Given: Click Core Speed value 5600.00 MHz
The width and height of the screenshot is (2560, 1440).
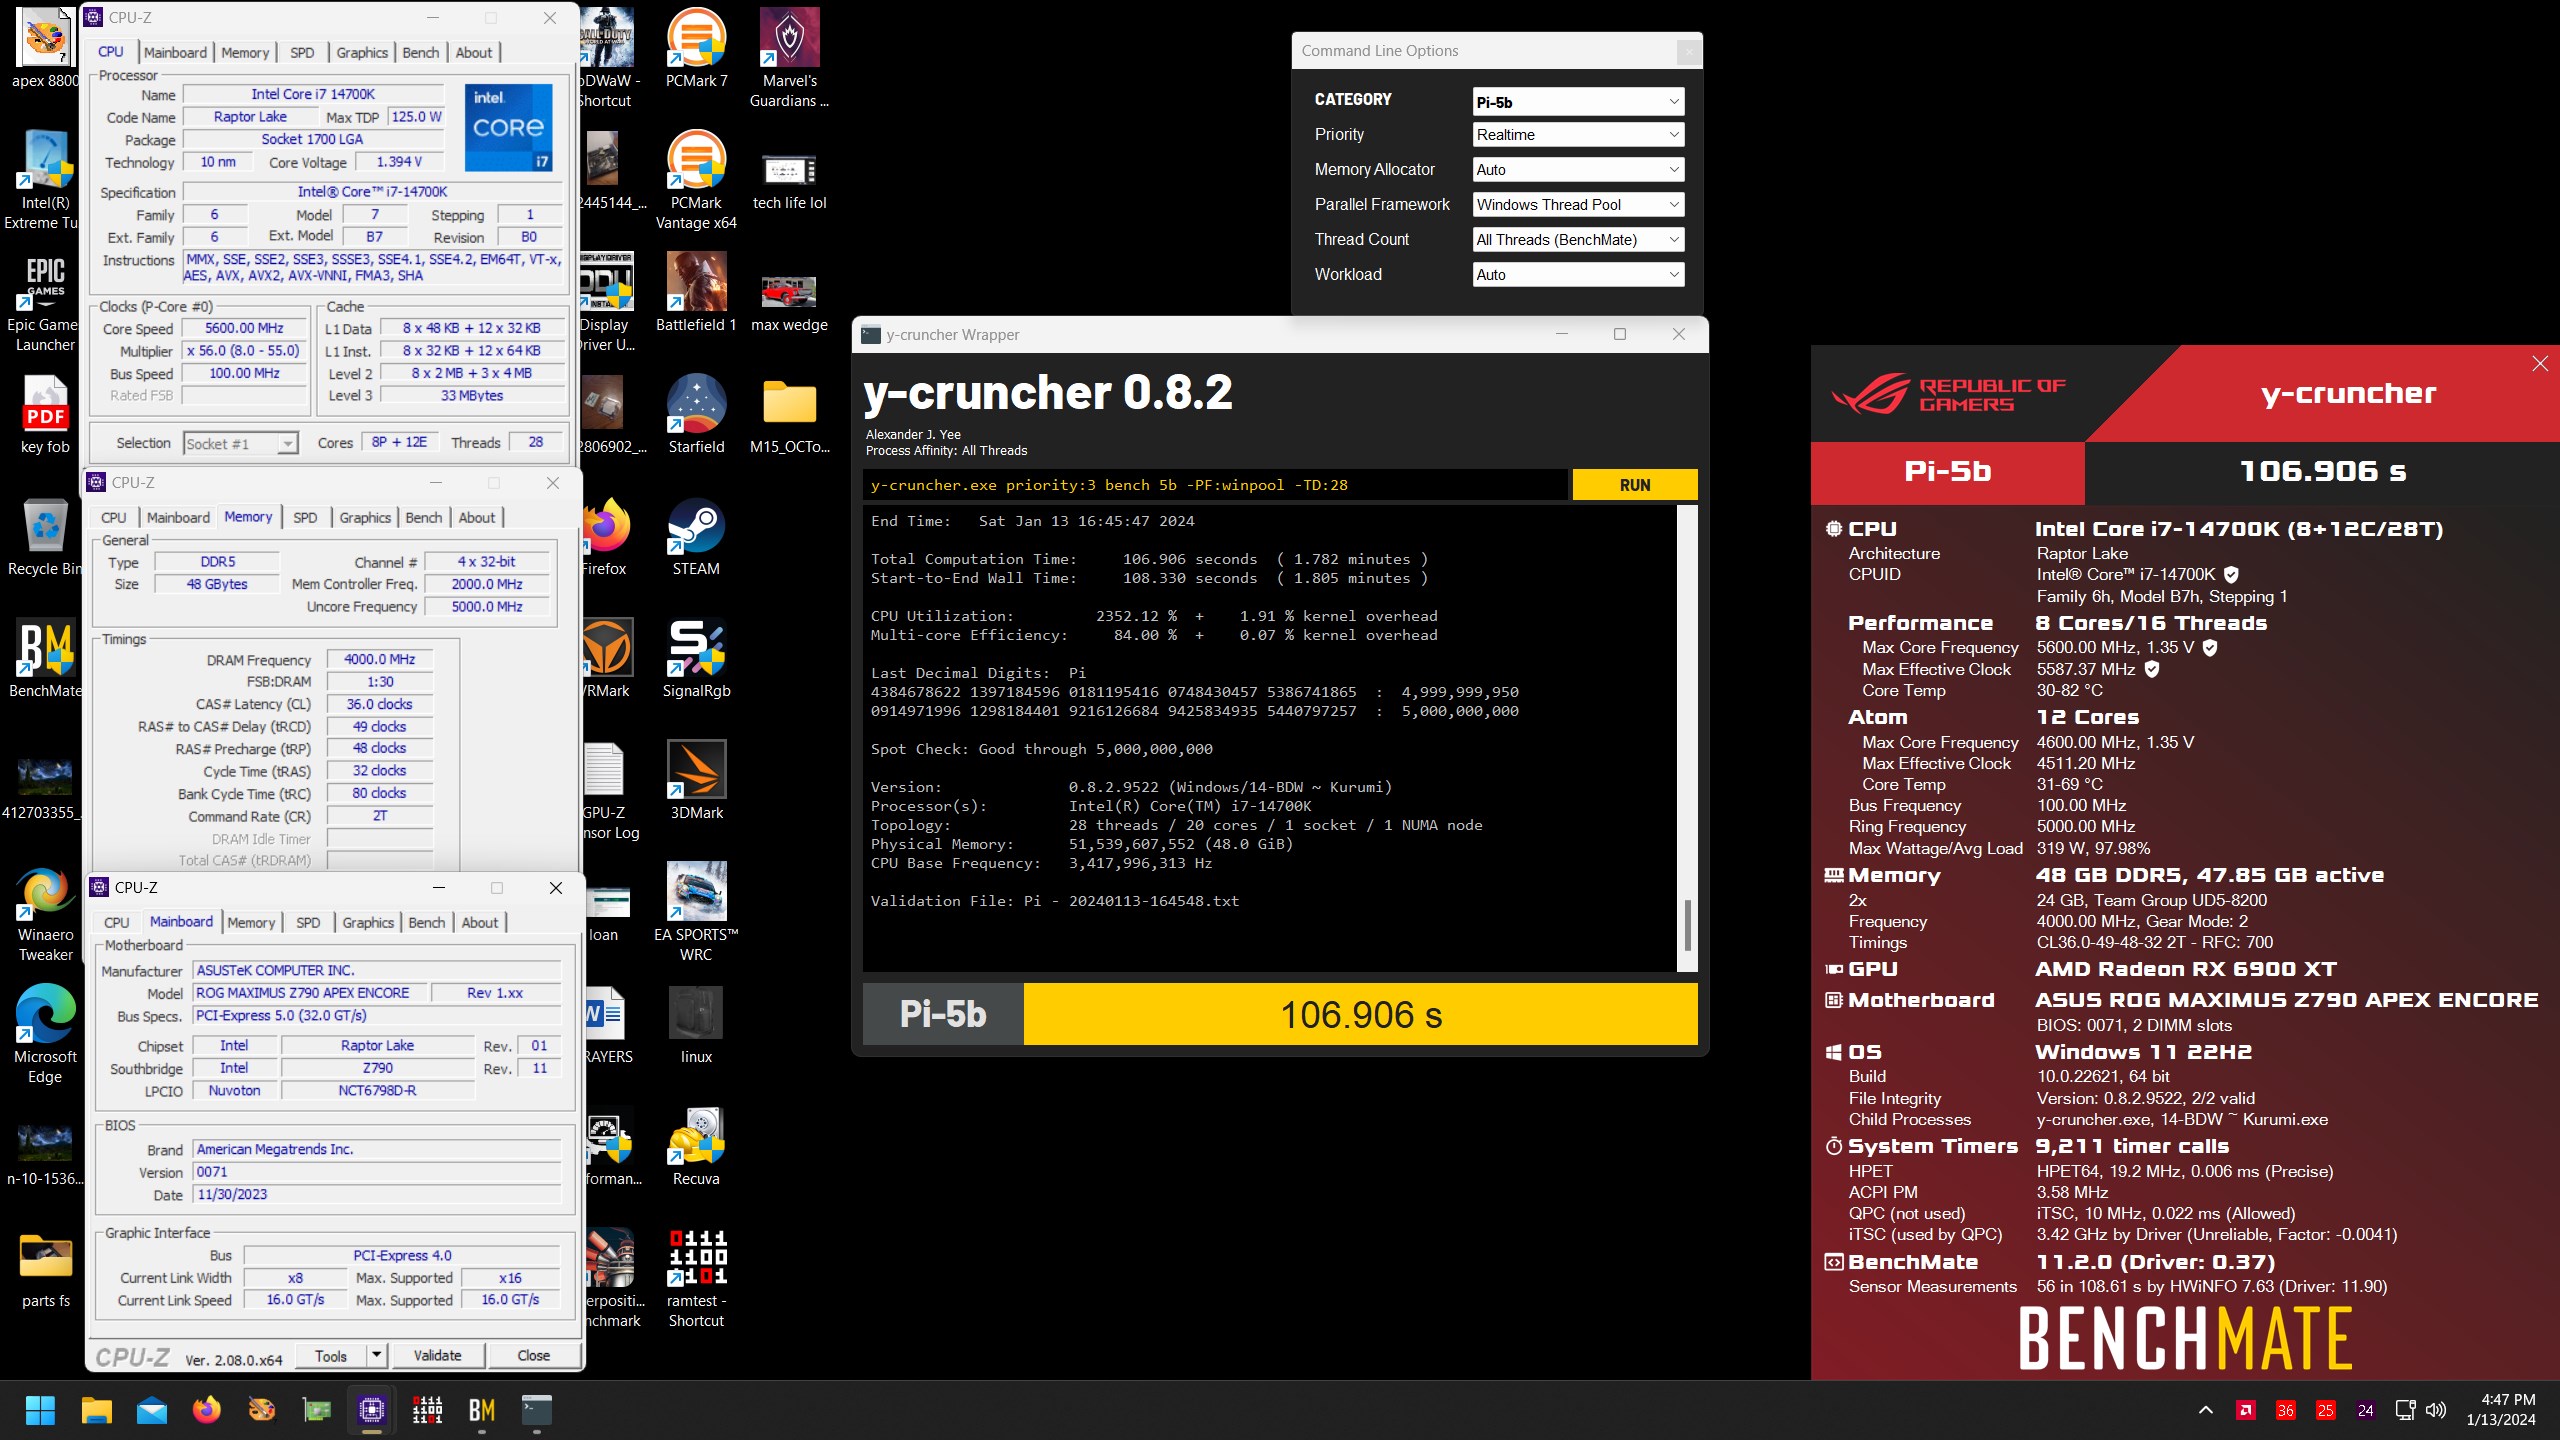Looking at the screenshot, I should click(x=244, y=328).
